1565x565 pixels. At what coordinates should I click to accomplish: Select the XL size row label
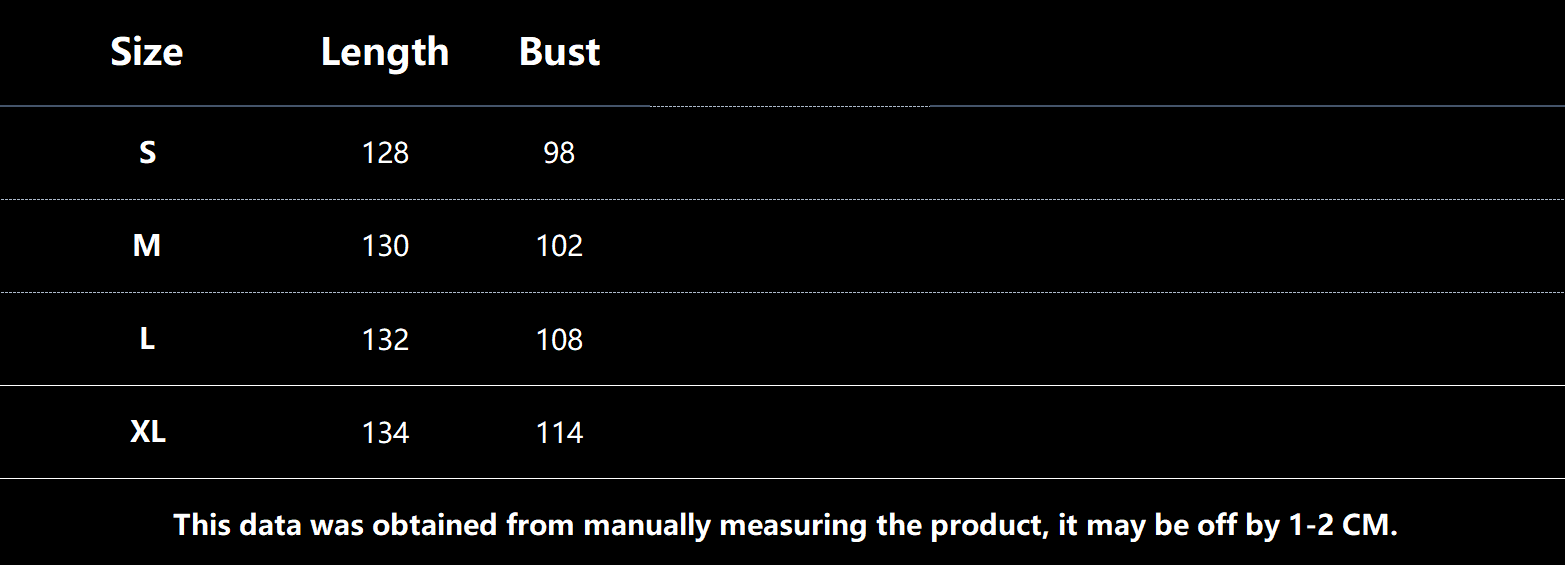[x=148, y=433]
